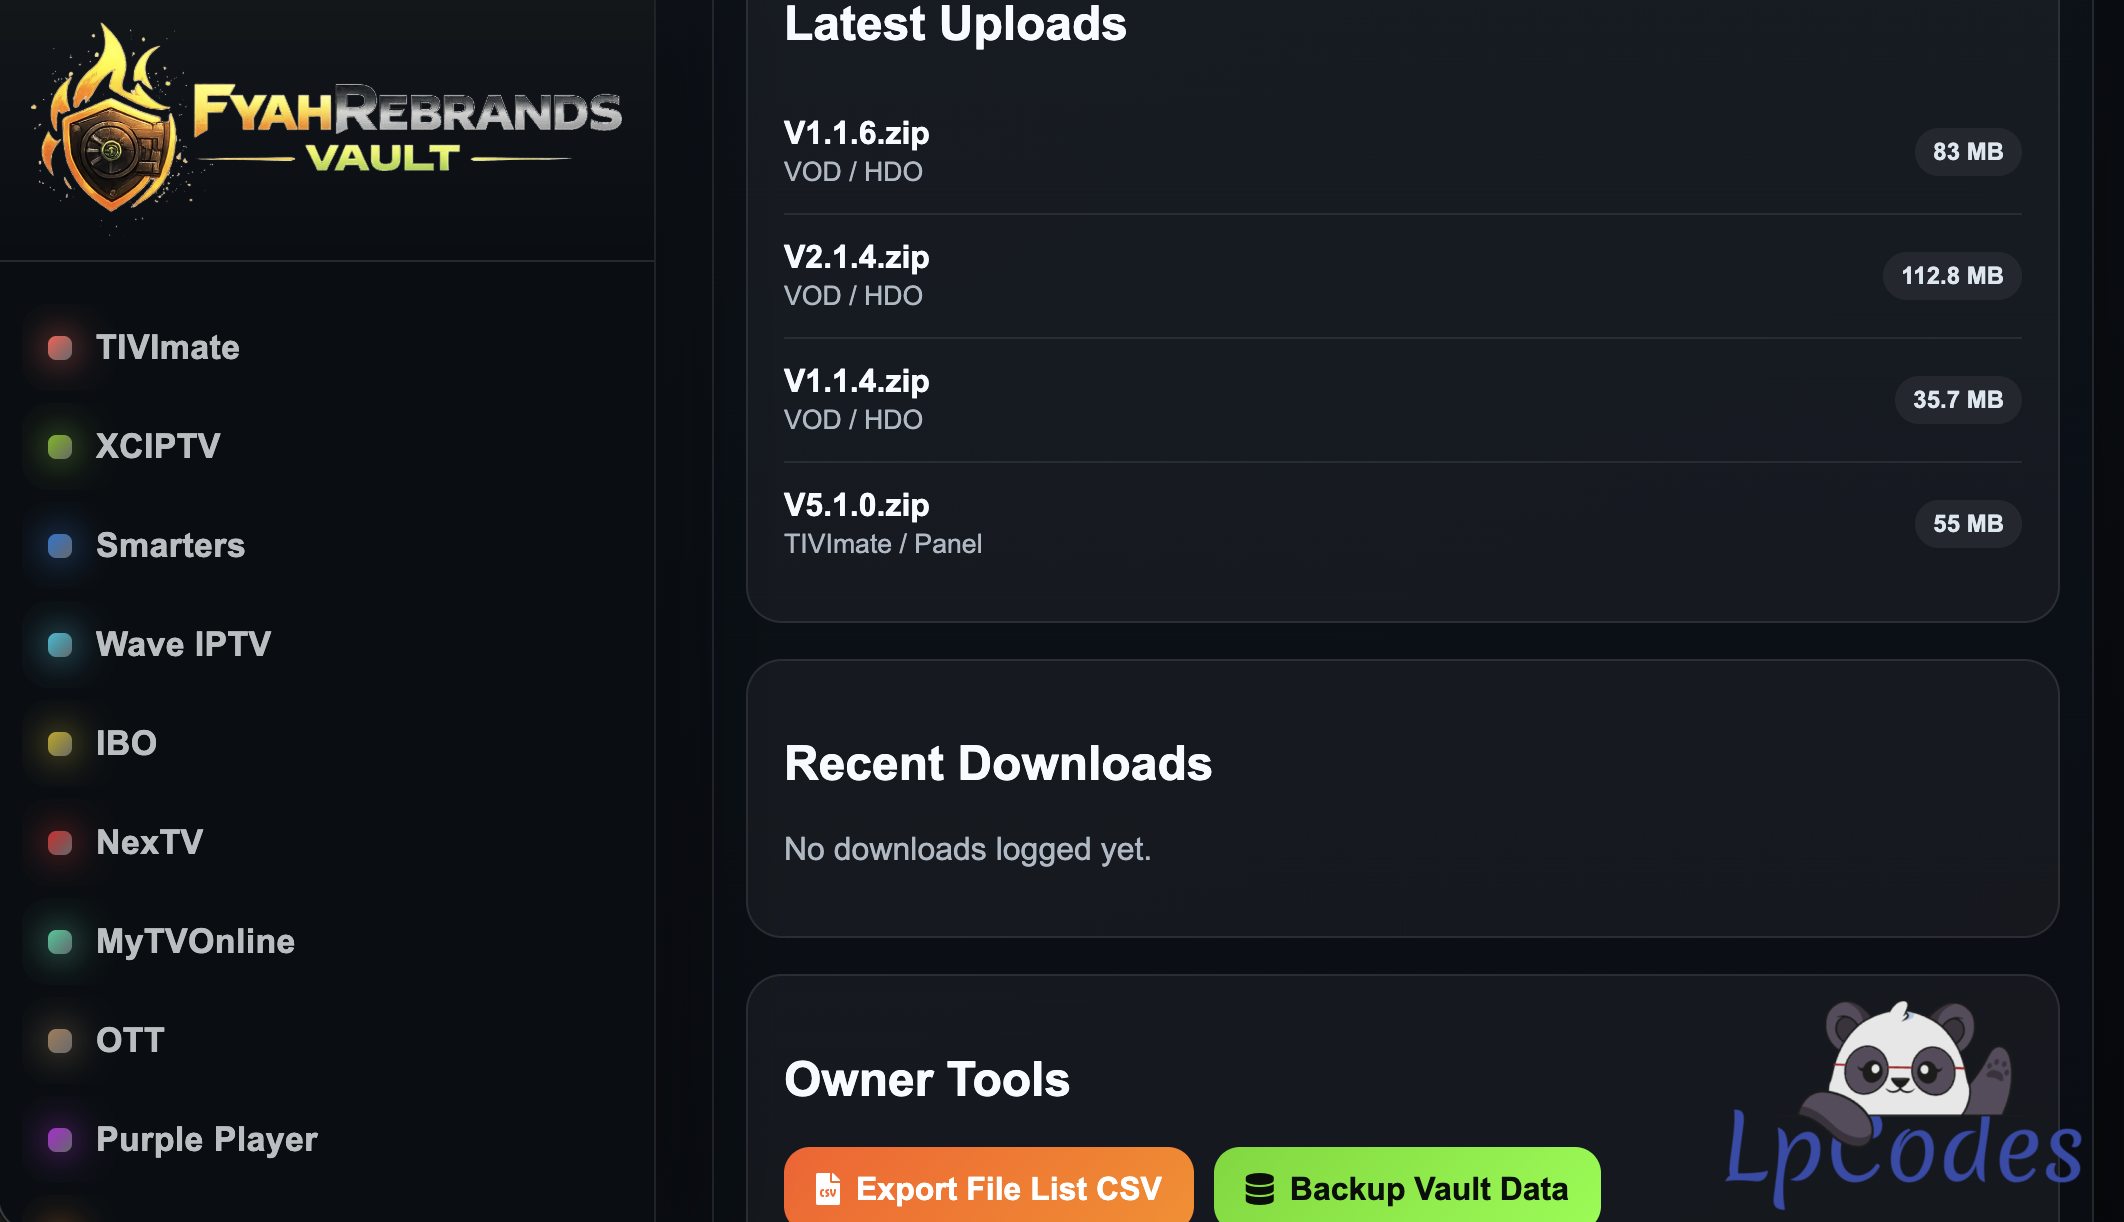Viewport: 2124px width, 1222px height.
Task: Open the V5.1.0.zip TiVimate Panel entry
Action: (1402, 524)
